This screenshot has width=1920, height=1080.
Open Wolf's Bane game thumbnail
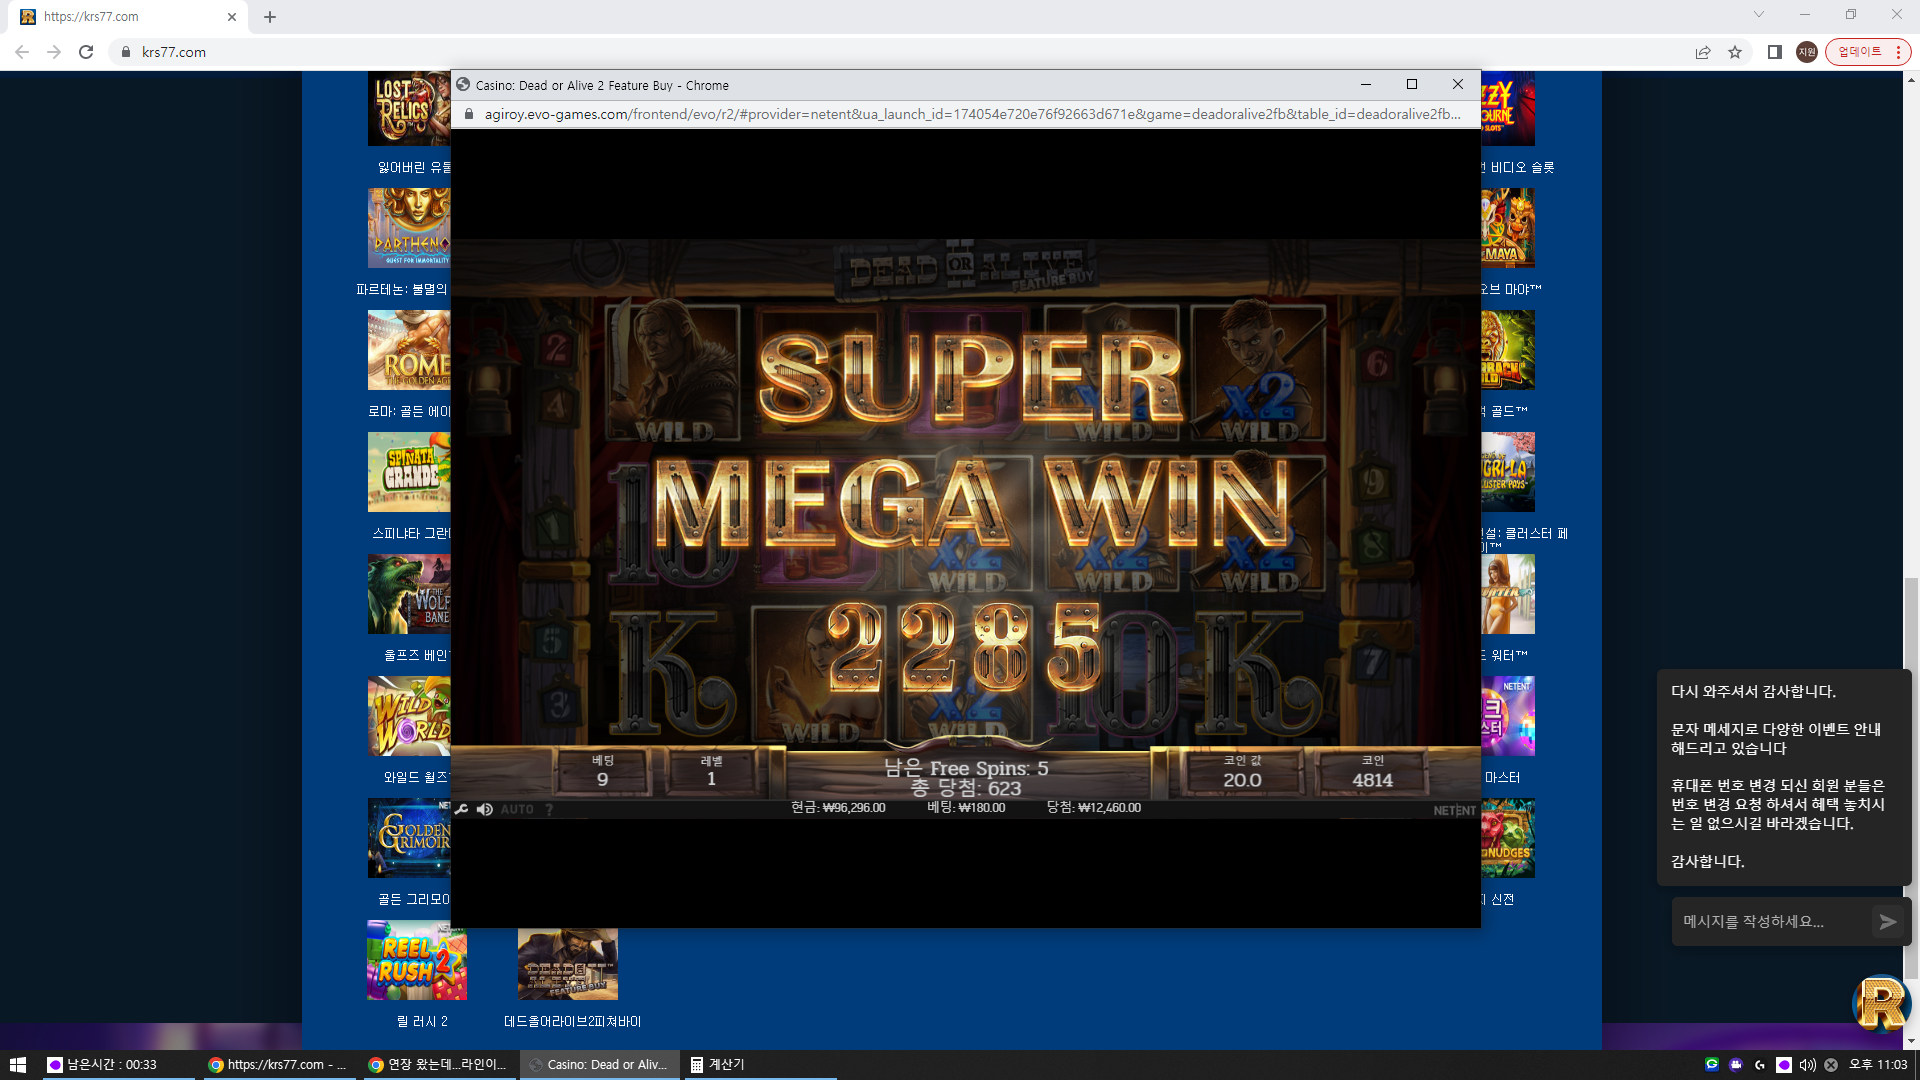[409, 594]
